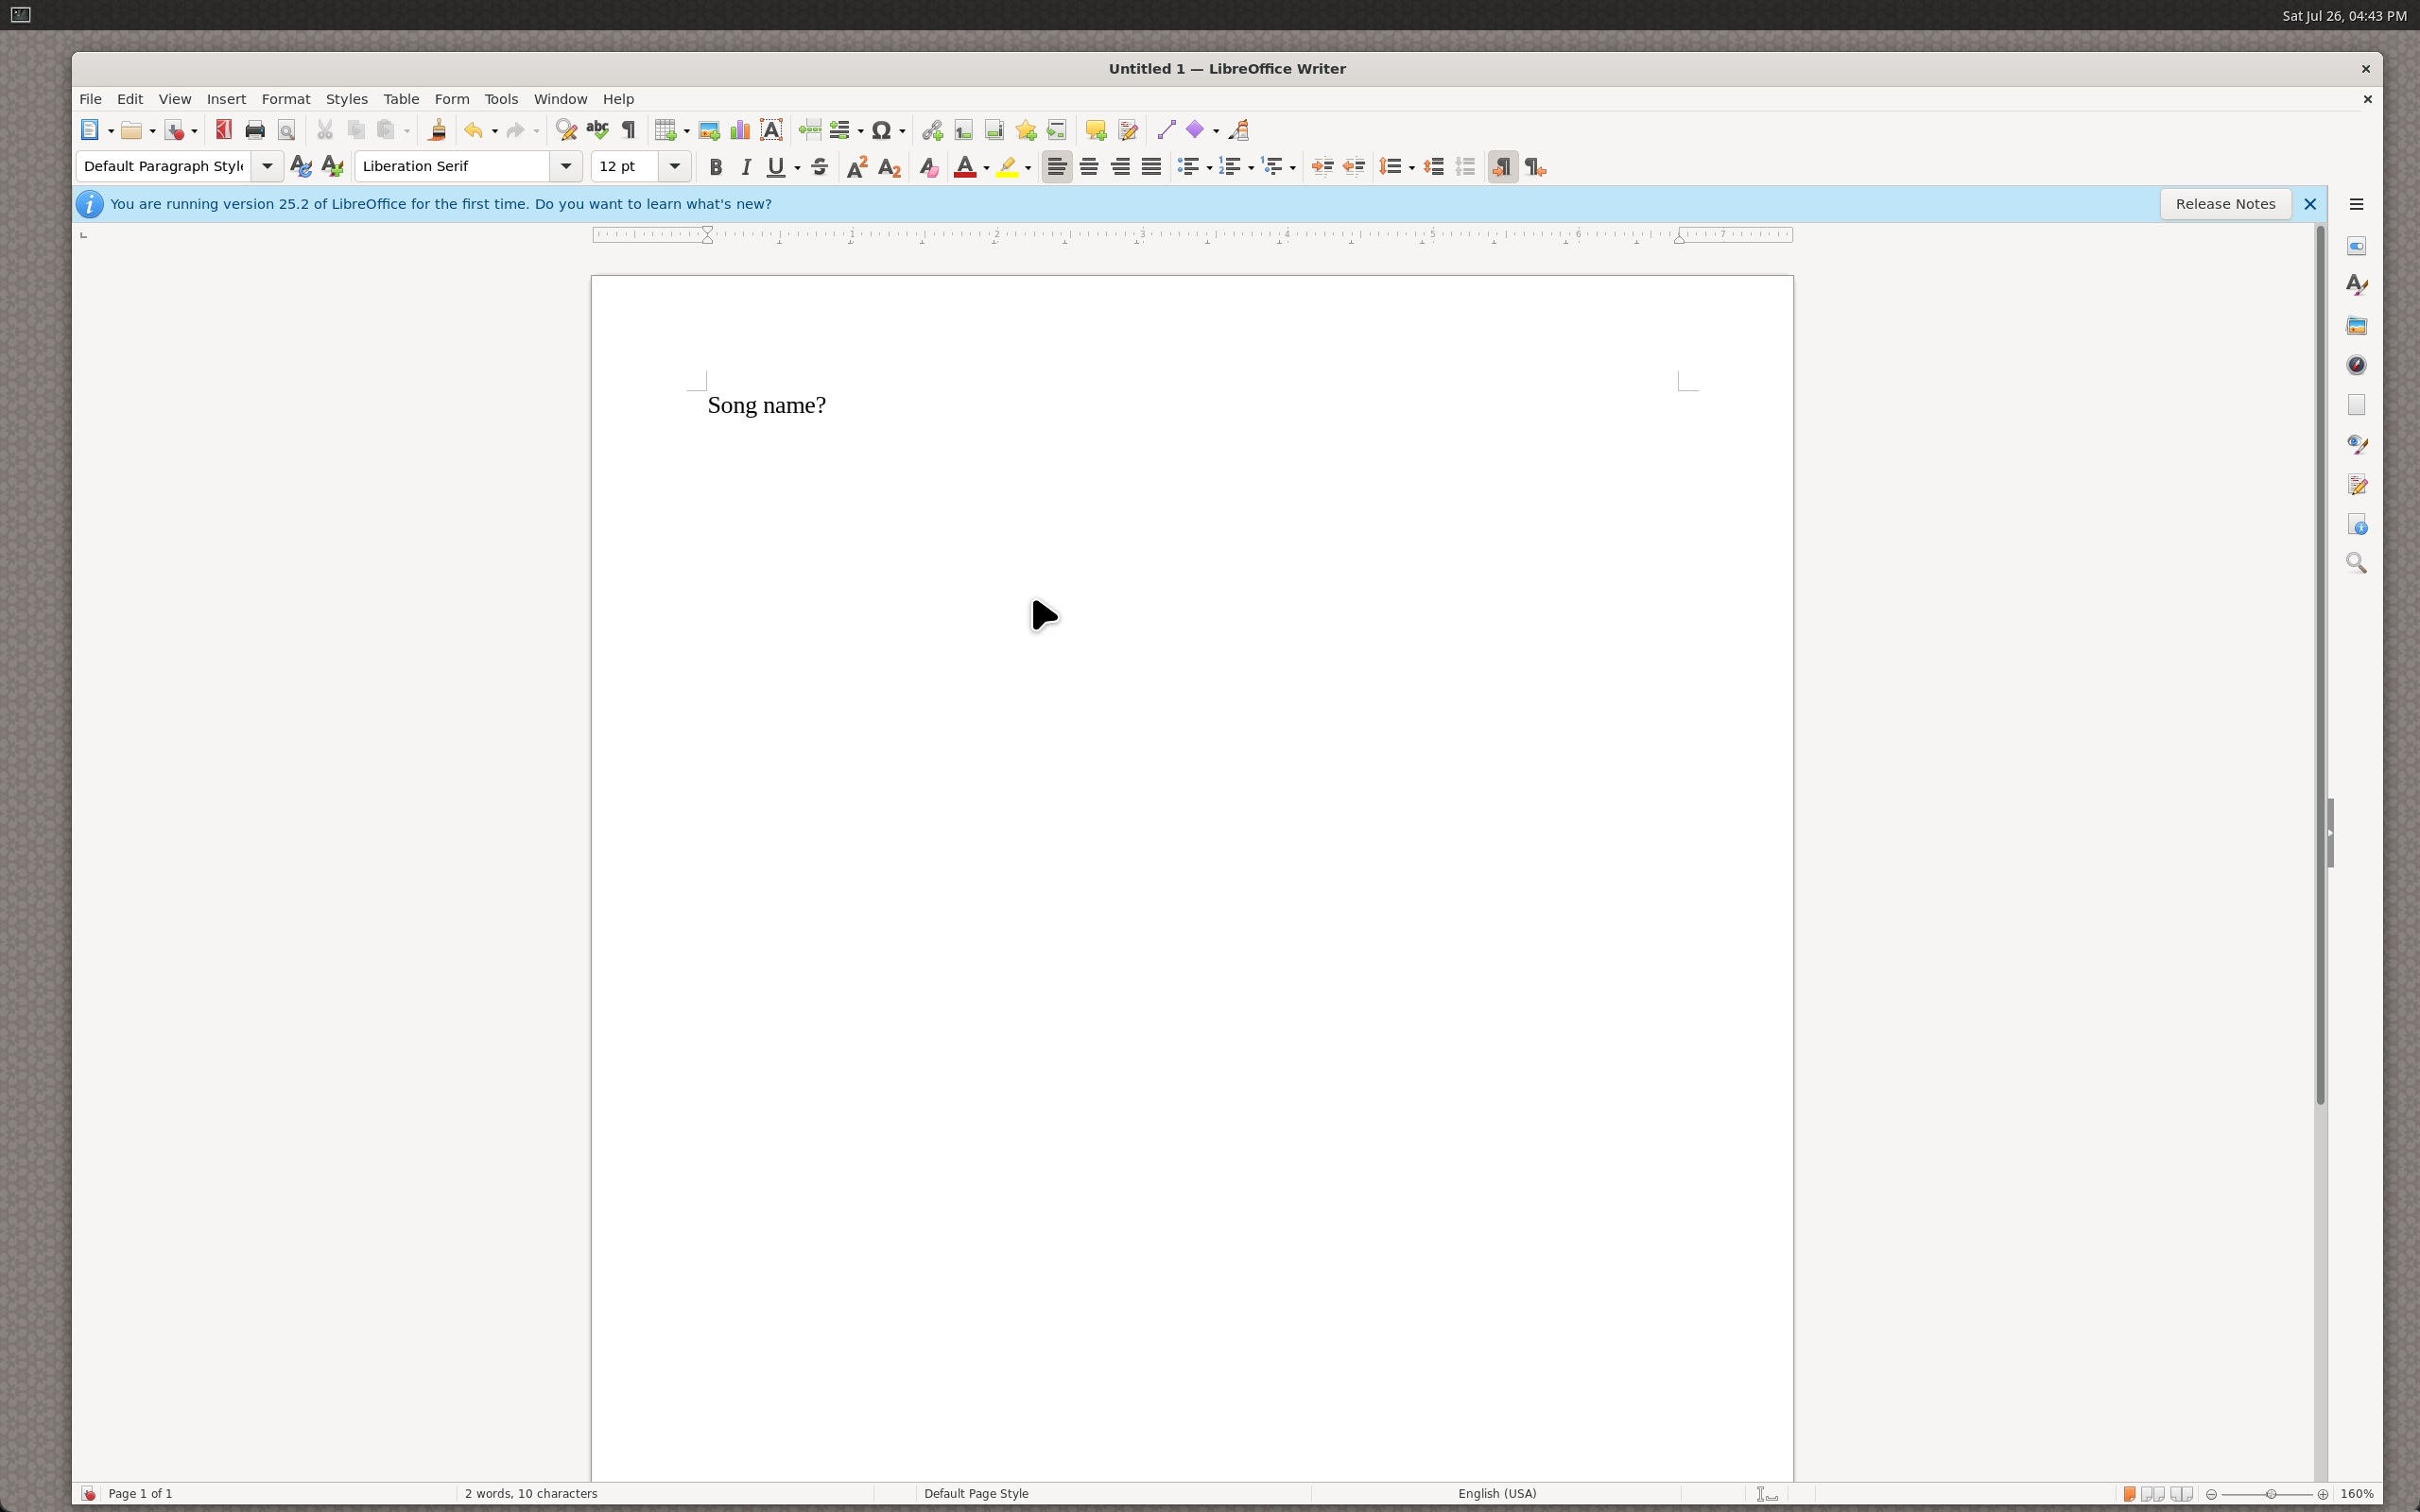Open the sidebar Navigator compass icon

pyautogui.click(x=2356, y=365)
